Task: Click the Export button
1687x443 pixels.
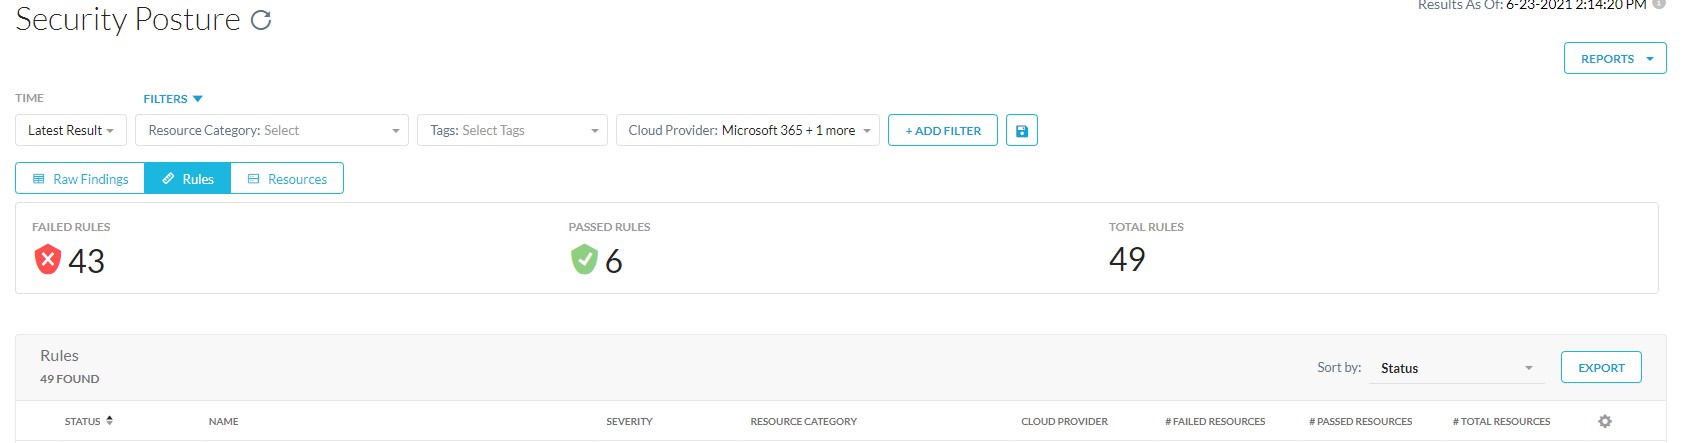Action: point(1601,367)
